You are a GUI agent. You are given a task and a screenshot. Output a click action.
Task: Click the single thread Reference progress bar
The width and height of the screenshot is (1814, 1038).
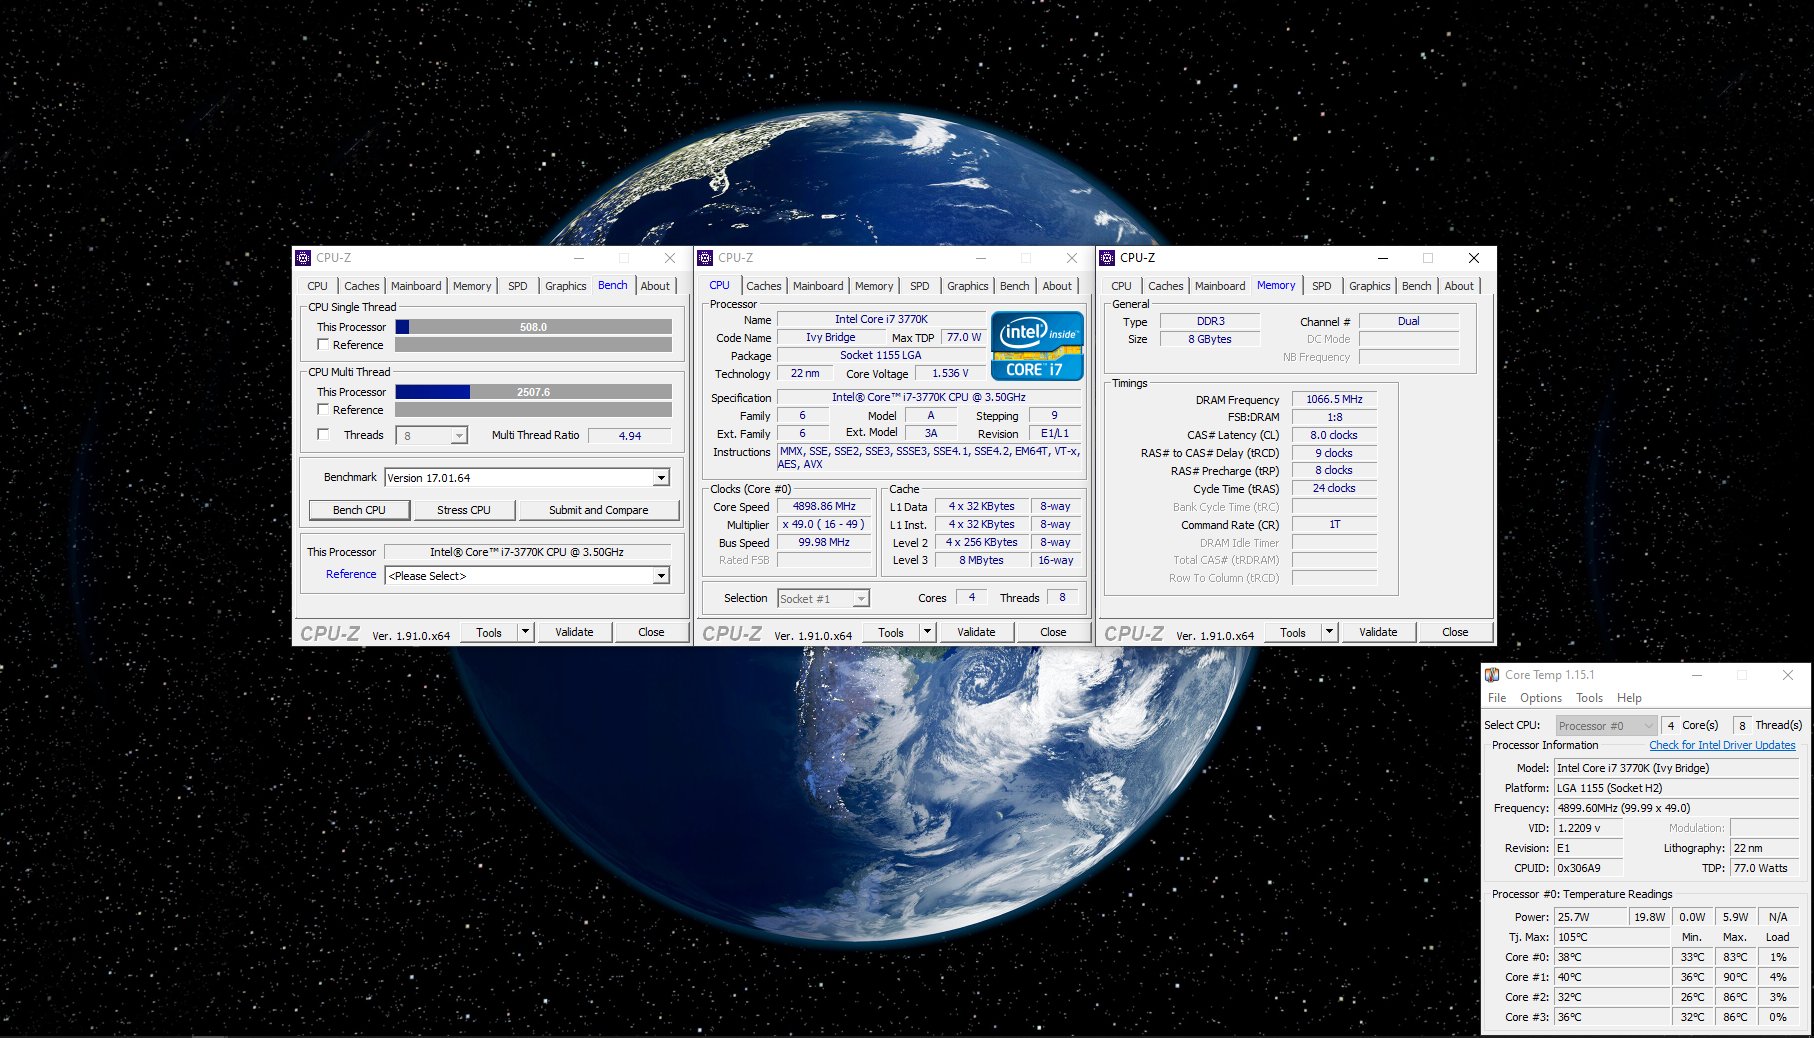point(533,345)
